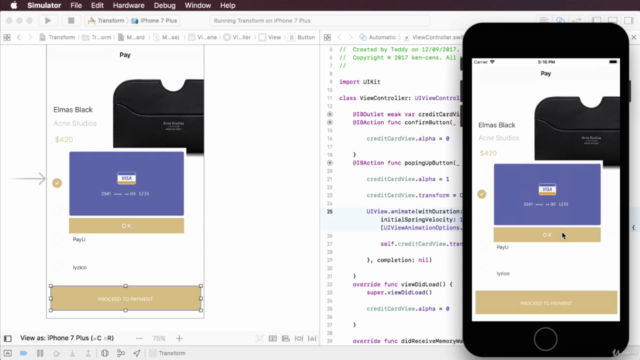
Task: Open the Vi...ene scene breadcrumb
Action: tap(203, 37)
